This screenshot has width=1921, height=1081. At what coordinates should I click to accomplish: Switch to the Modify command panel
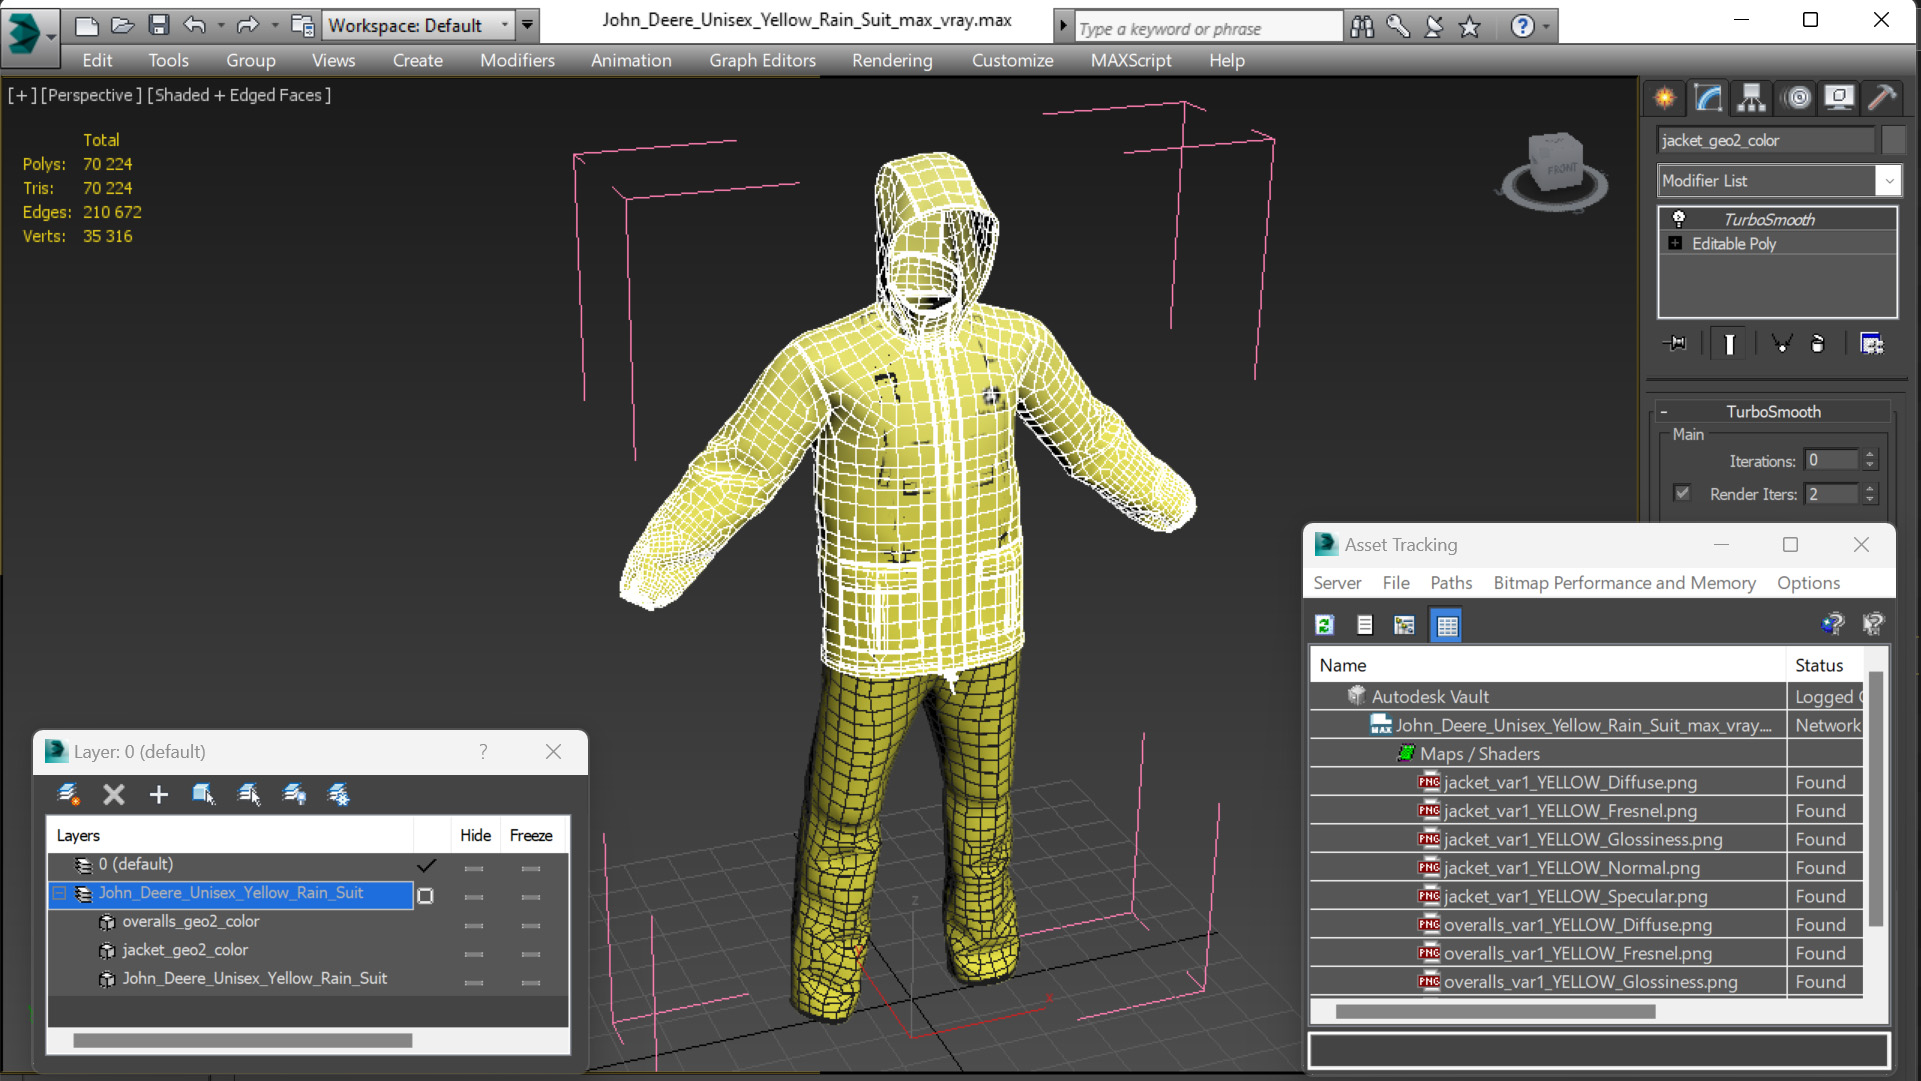point(1708,97)
